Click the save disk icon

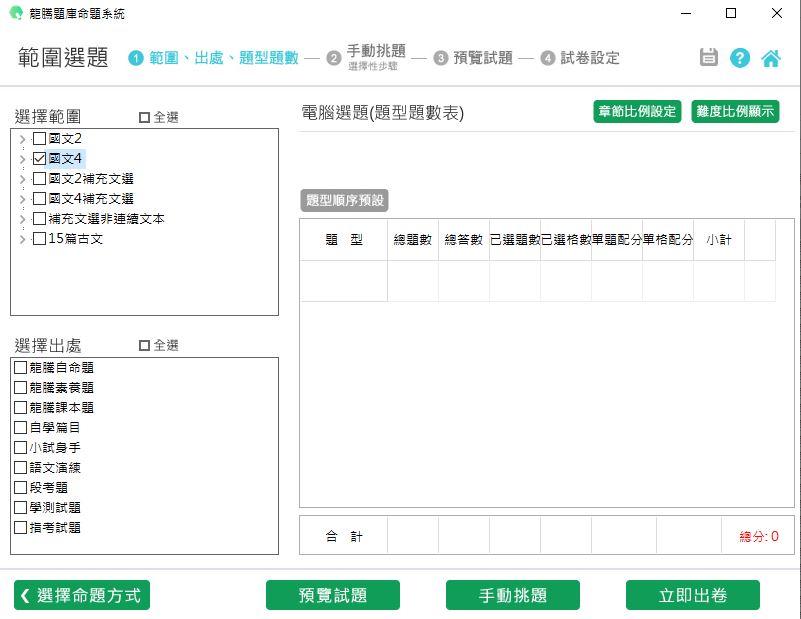[x=709, y=58]
